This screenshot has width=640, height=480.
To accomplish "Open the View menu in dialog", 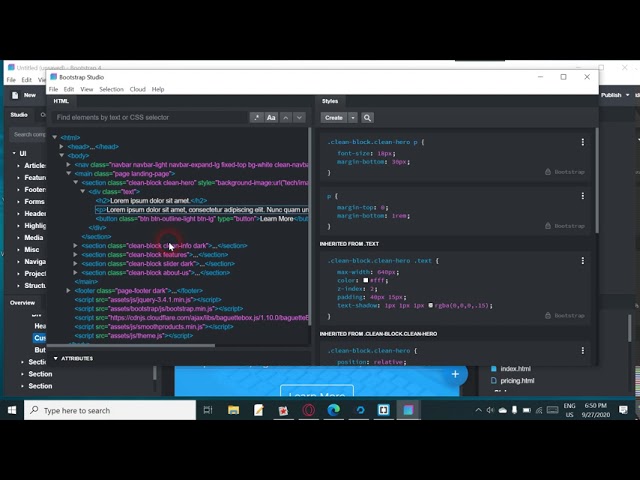I will 87,89.
